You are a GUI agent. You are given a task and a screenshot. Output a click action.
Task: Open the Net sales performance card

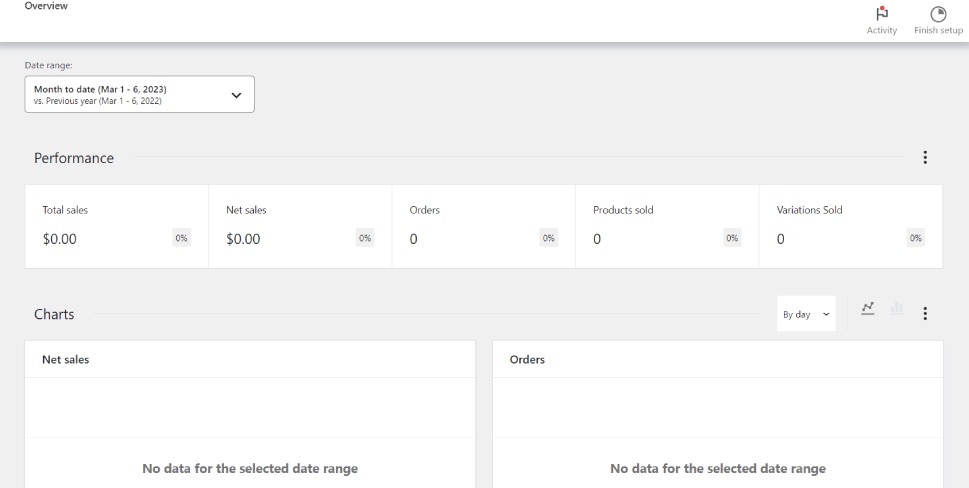300,226
